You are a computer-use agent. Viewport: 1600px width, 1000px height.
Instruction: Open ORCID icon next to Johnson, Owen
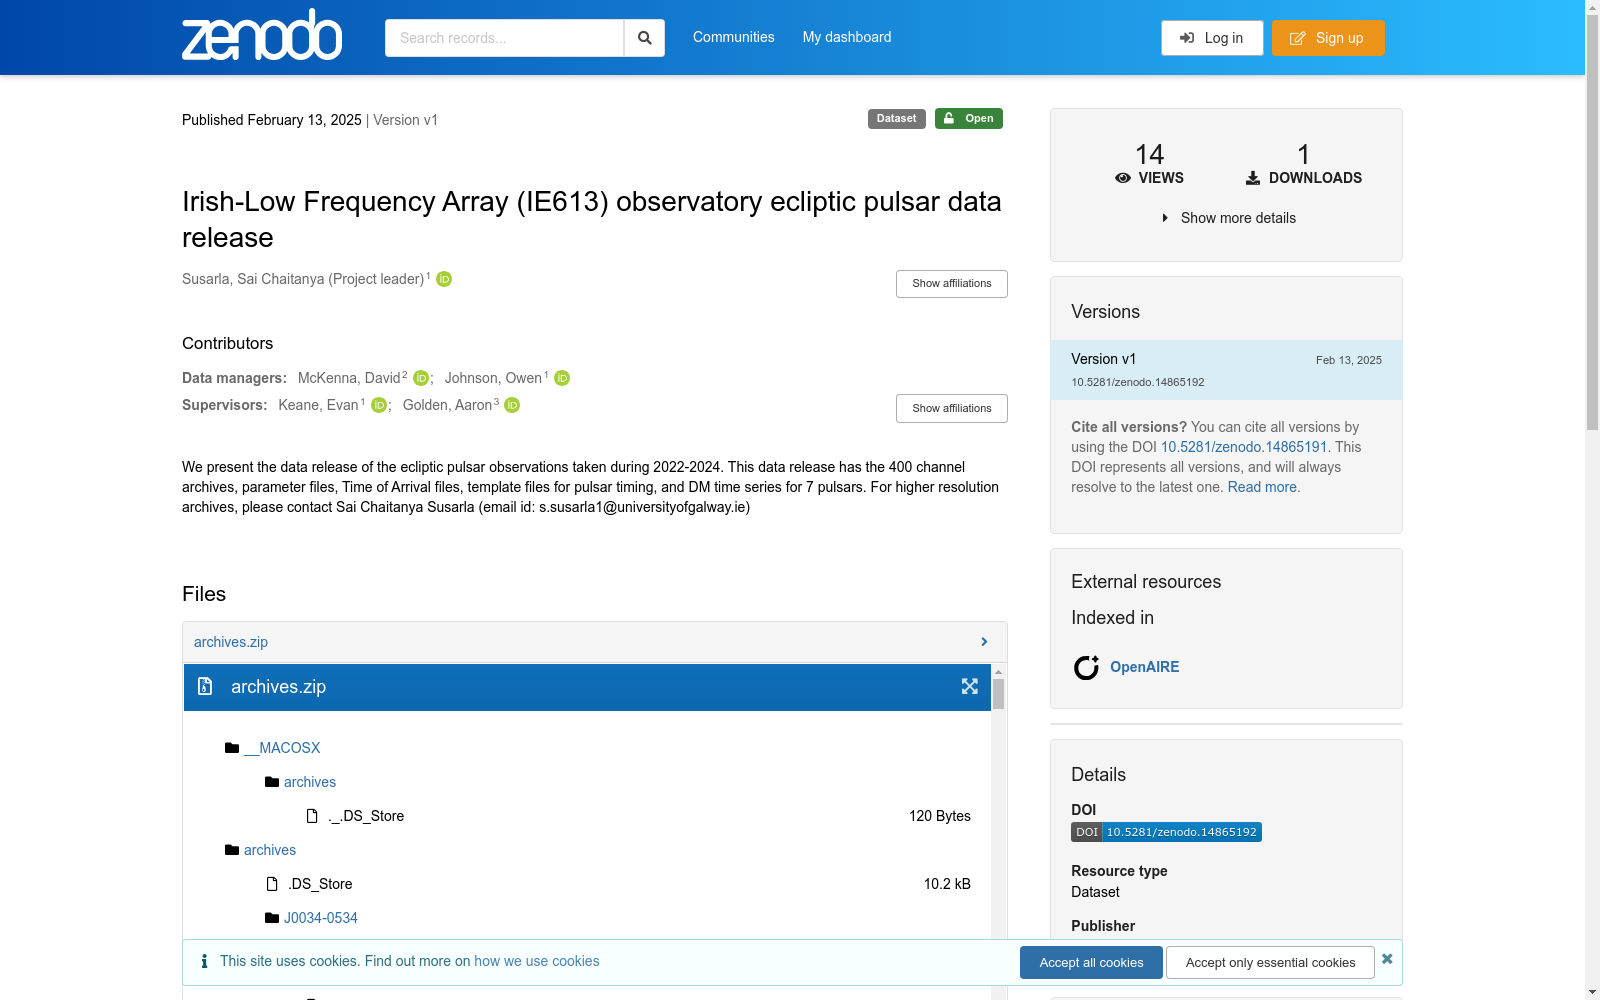pos(562,378)
